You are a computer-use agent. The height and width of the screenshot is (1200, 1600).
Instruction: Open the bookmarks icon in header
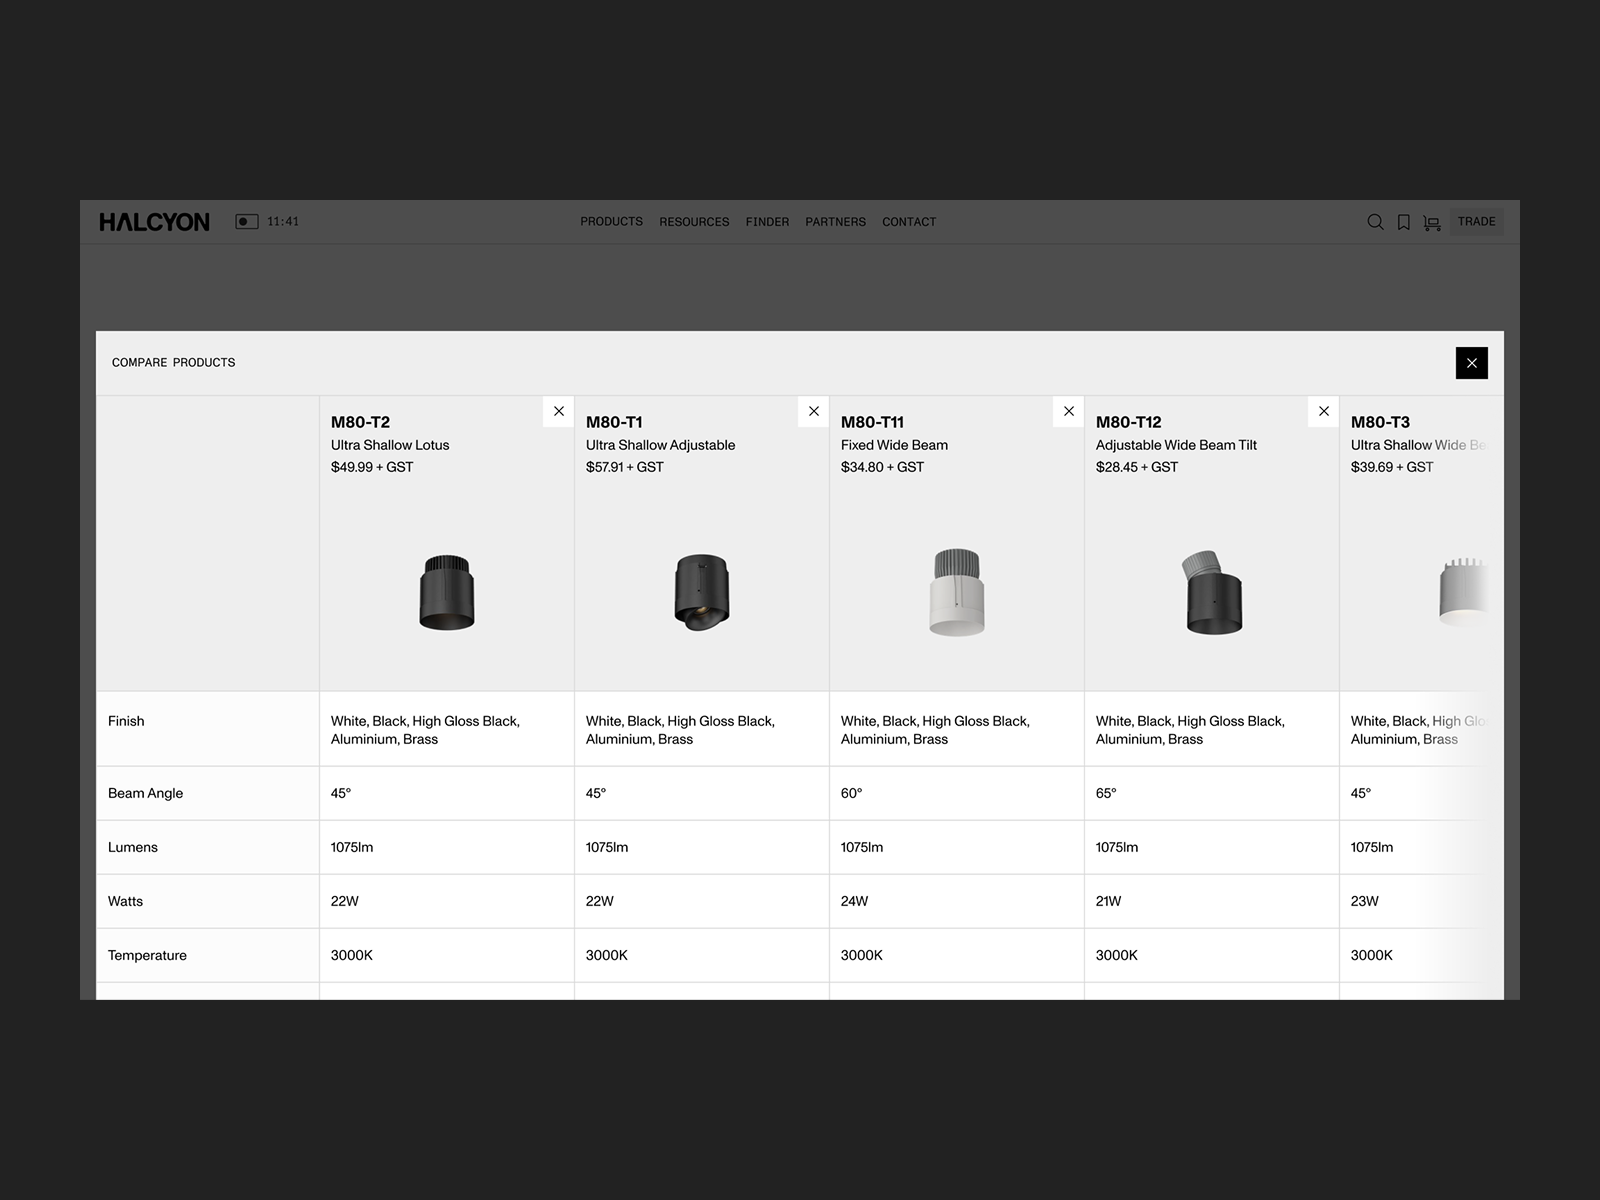click(x=1404, y=222)
